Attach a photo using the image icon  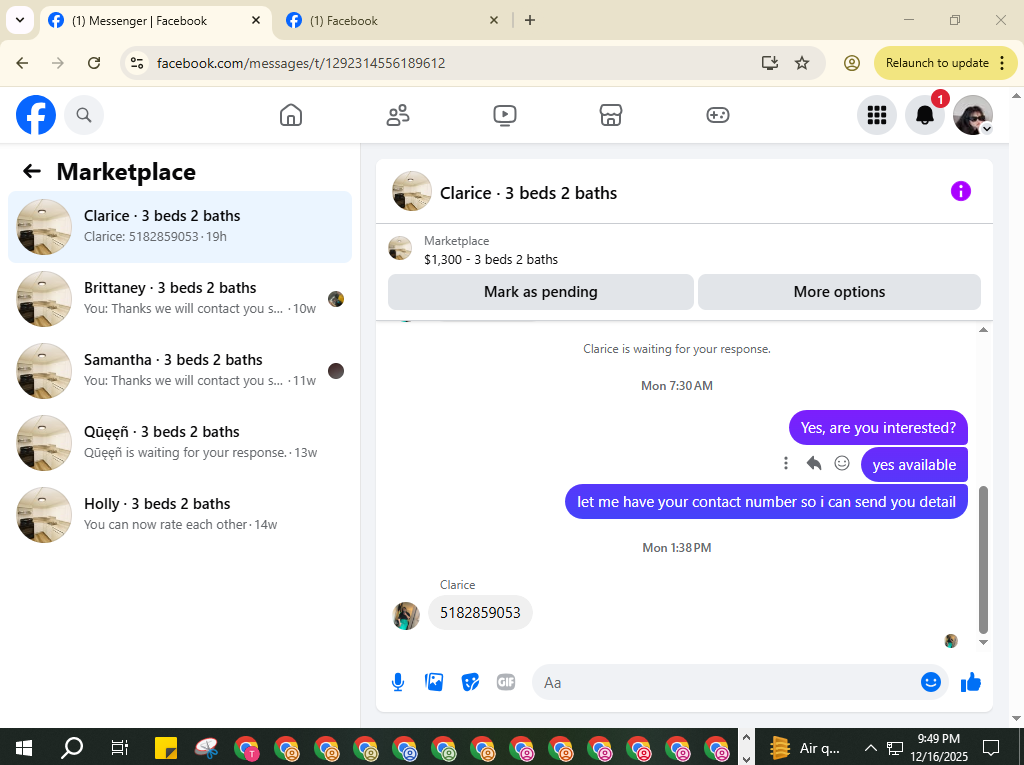tap(434, 683)
